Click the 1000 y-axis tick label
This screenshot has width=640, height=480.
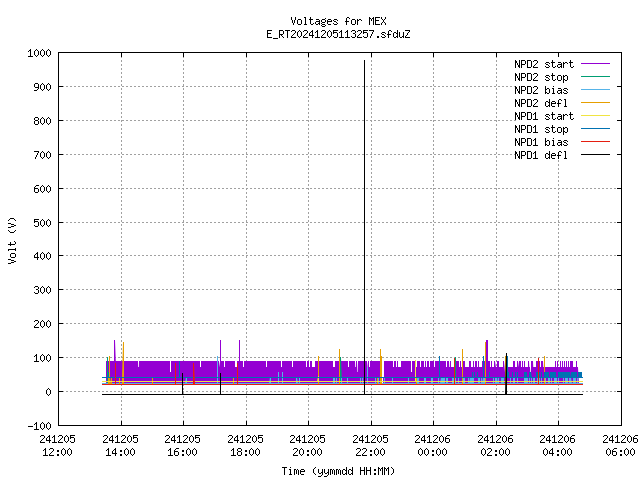pos(39,53)
